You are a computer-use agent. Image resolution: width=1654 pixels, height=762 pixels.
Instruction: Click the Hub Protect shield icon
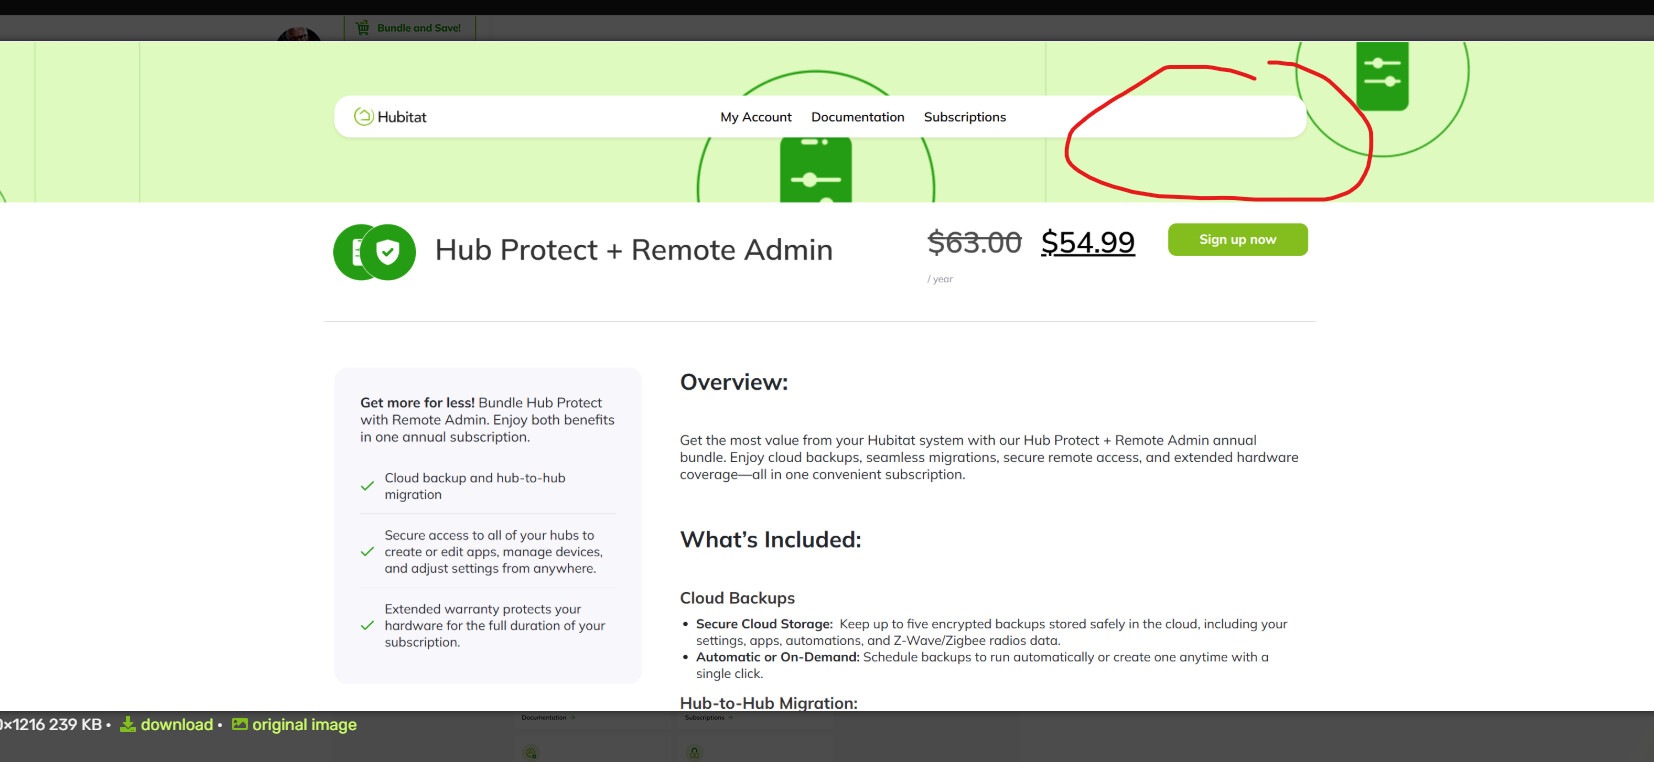pyautogui.click(x=388, y=252)
